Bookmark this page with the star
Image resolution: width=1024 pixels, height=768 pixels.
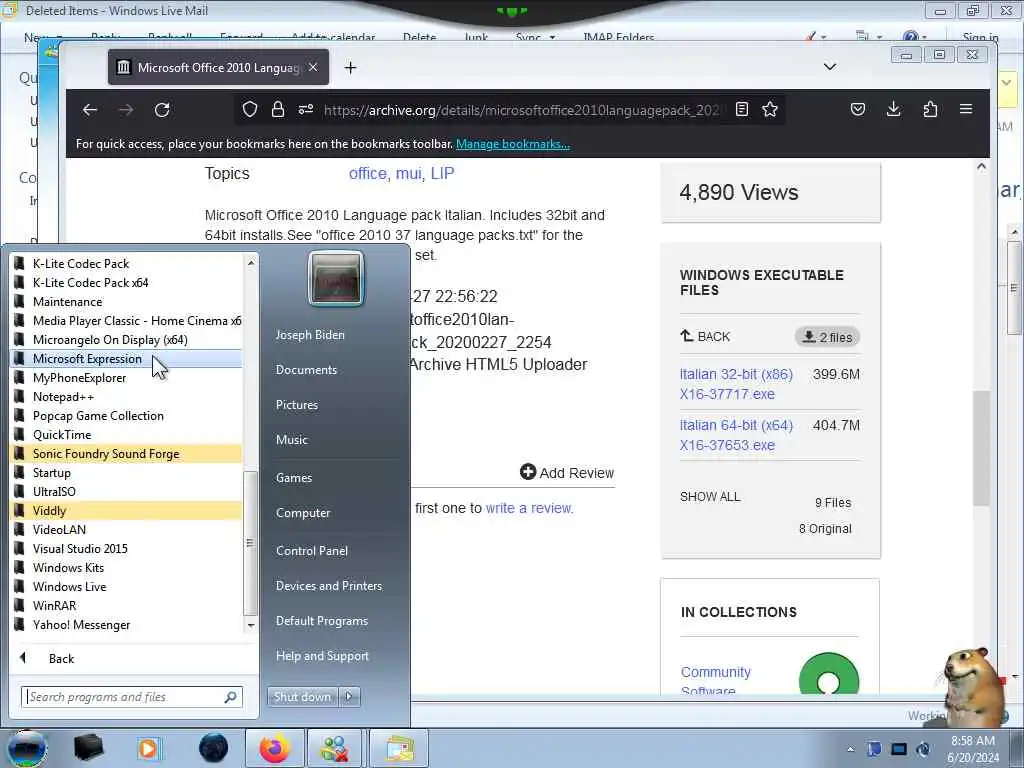[770, 109]
